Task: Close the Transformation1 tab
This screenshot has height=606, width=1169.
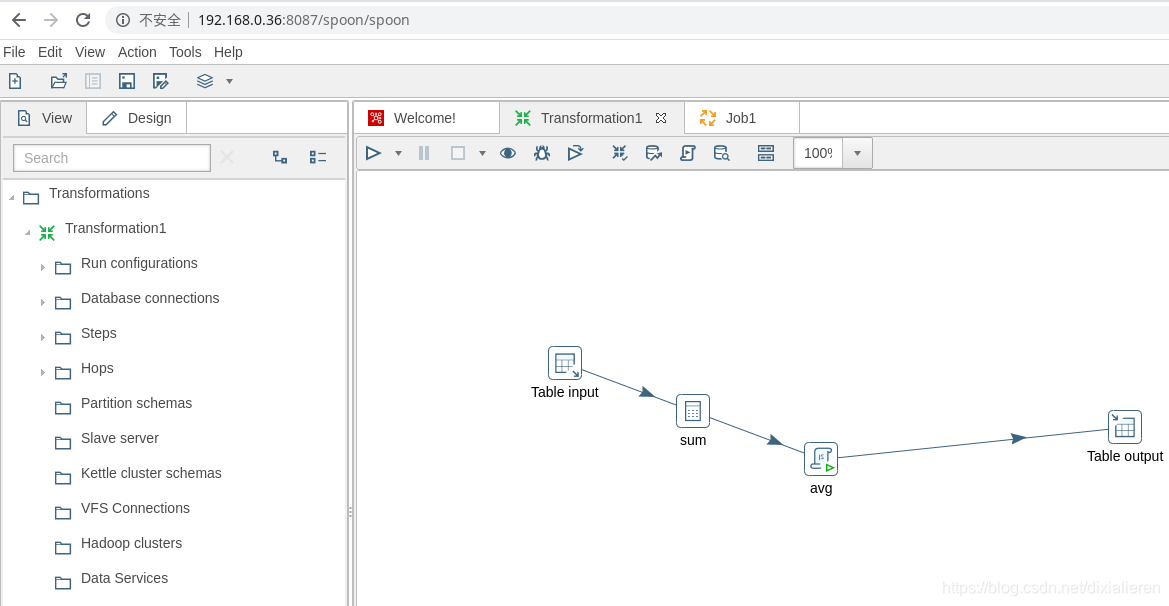Action: [661, 118]
